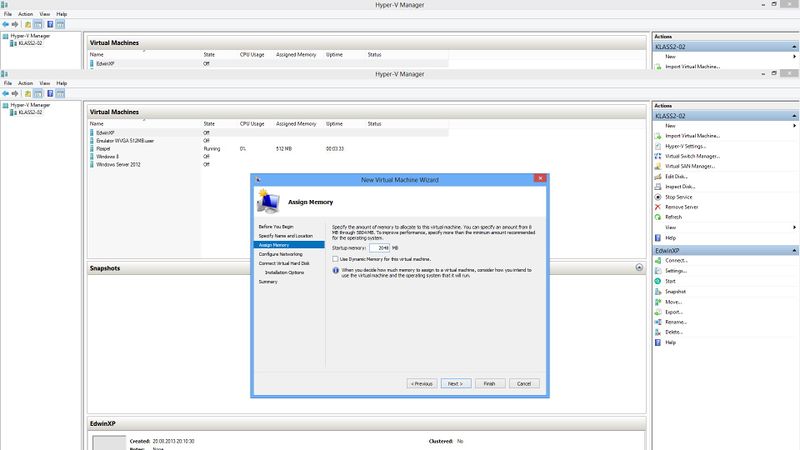Image resolution: width=800 pixels, height=450 pixels.
Task: Expand the View submenu in the Actions pane
Action: 794,227
